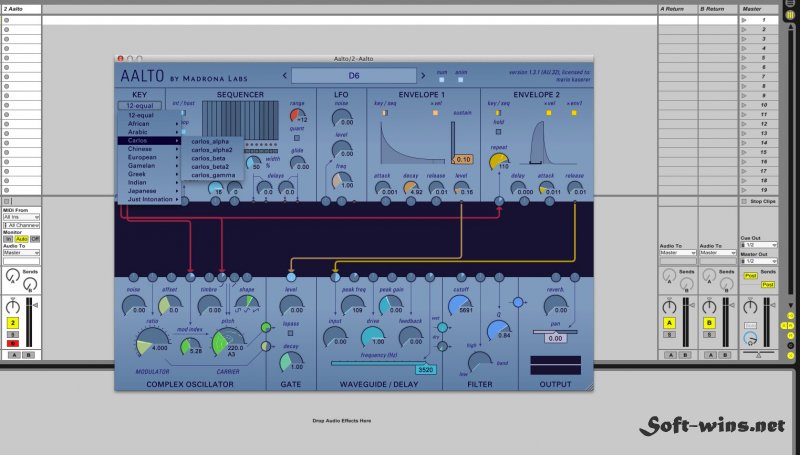Open the MIDI From All Ins dropdown
The image size is (800, 455).
21,217
